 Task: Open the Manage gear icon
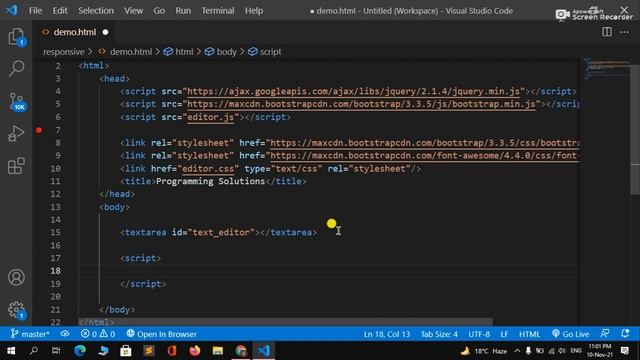point(16,310)
